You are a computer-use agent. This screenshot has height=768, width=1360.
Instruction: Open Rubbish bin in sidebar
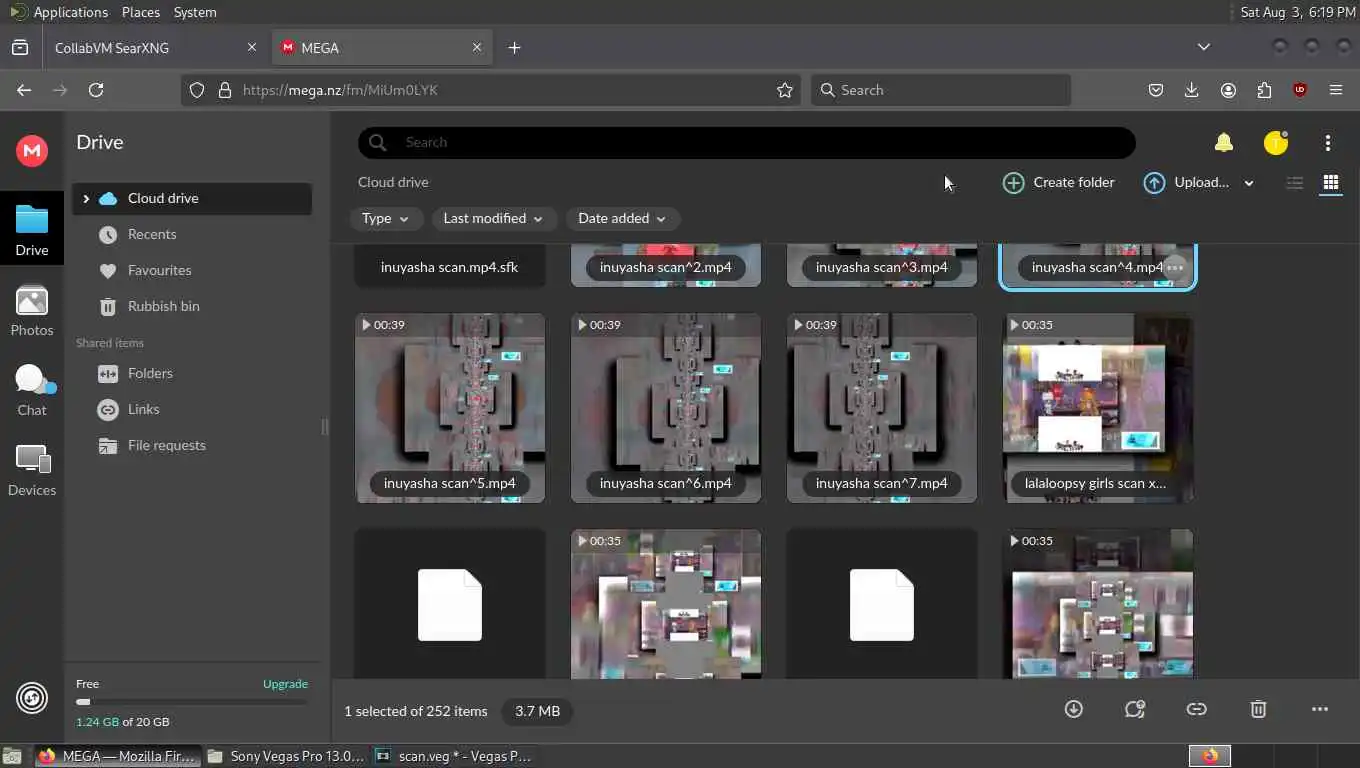(192, 307)
